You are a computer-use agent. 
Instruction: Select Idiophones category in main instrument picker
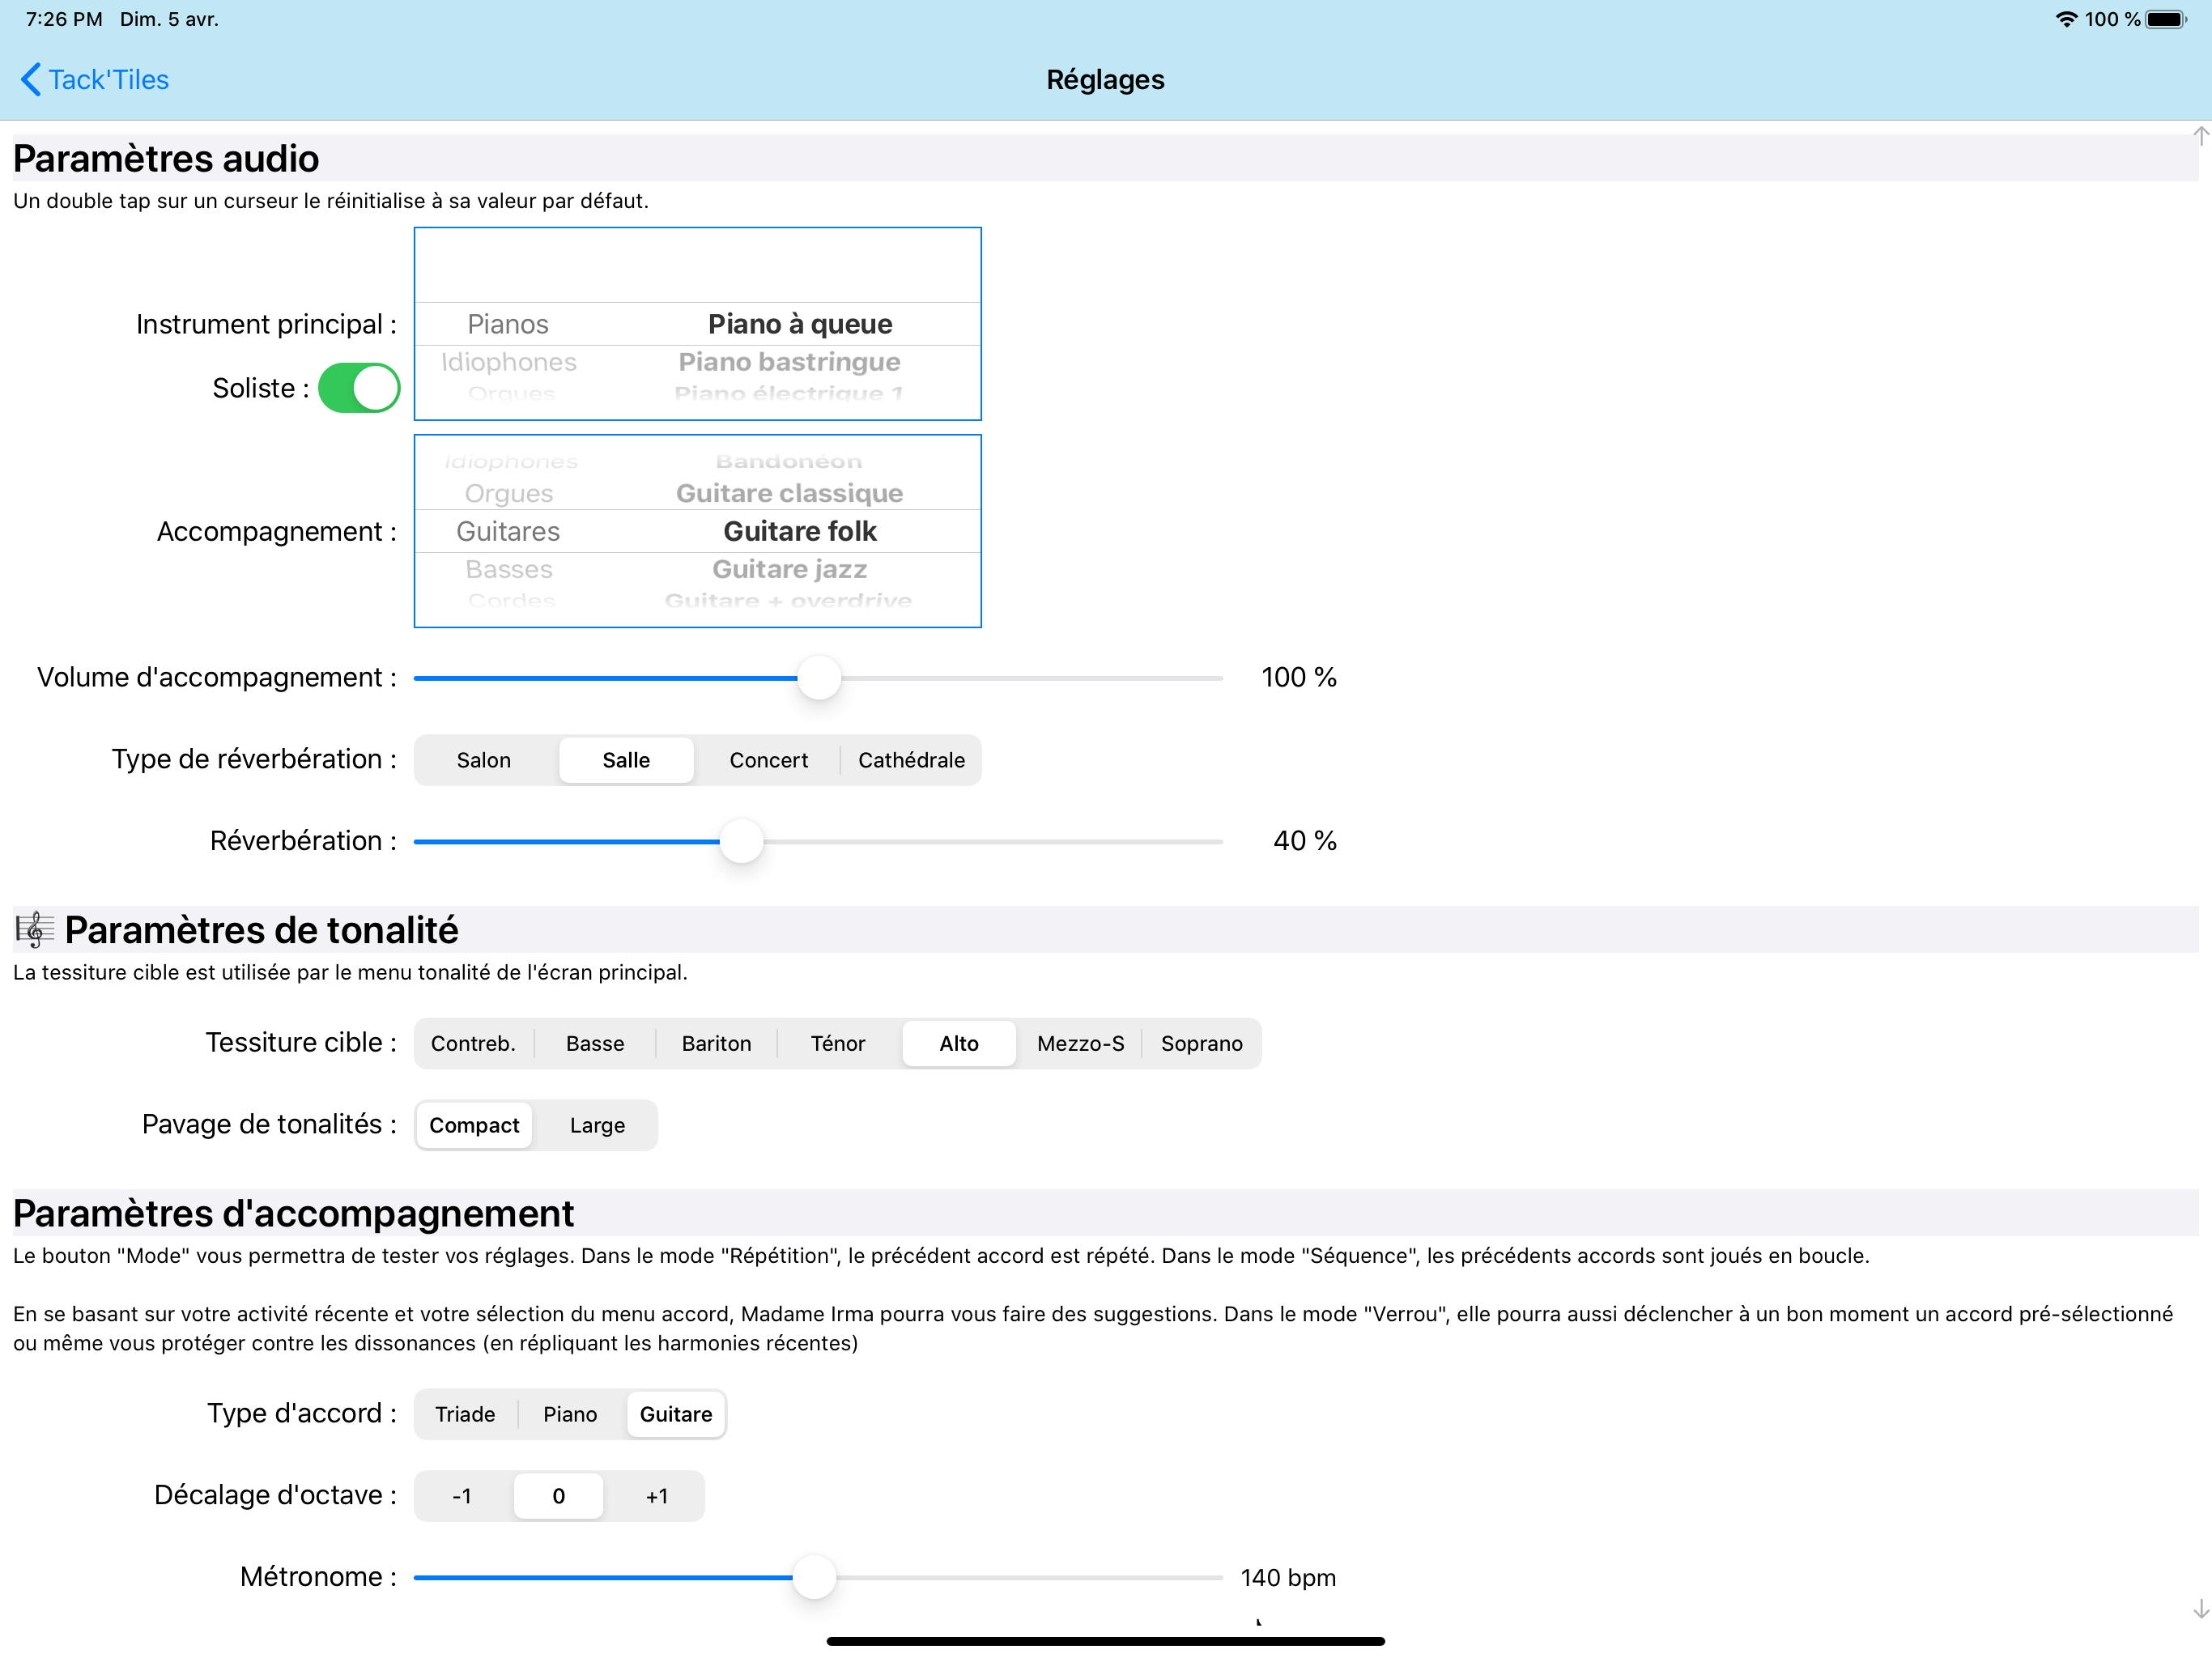click(508, 362)
